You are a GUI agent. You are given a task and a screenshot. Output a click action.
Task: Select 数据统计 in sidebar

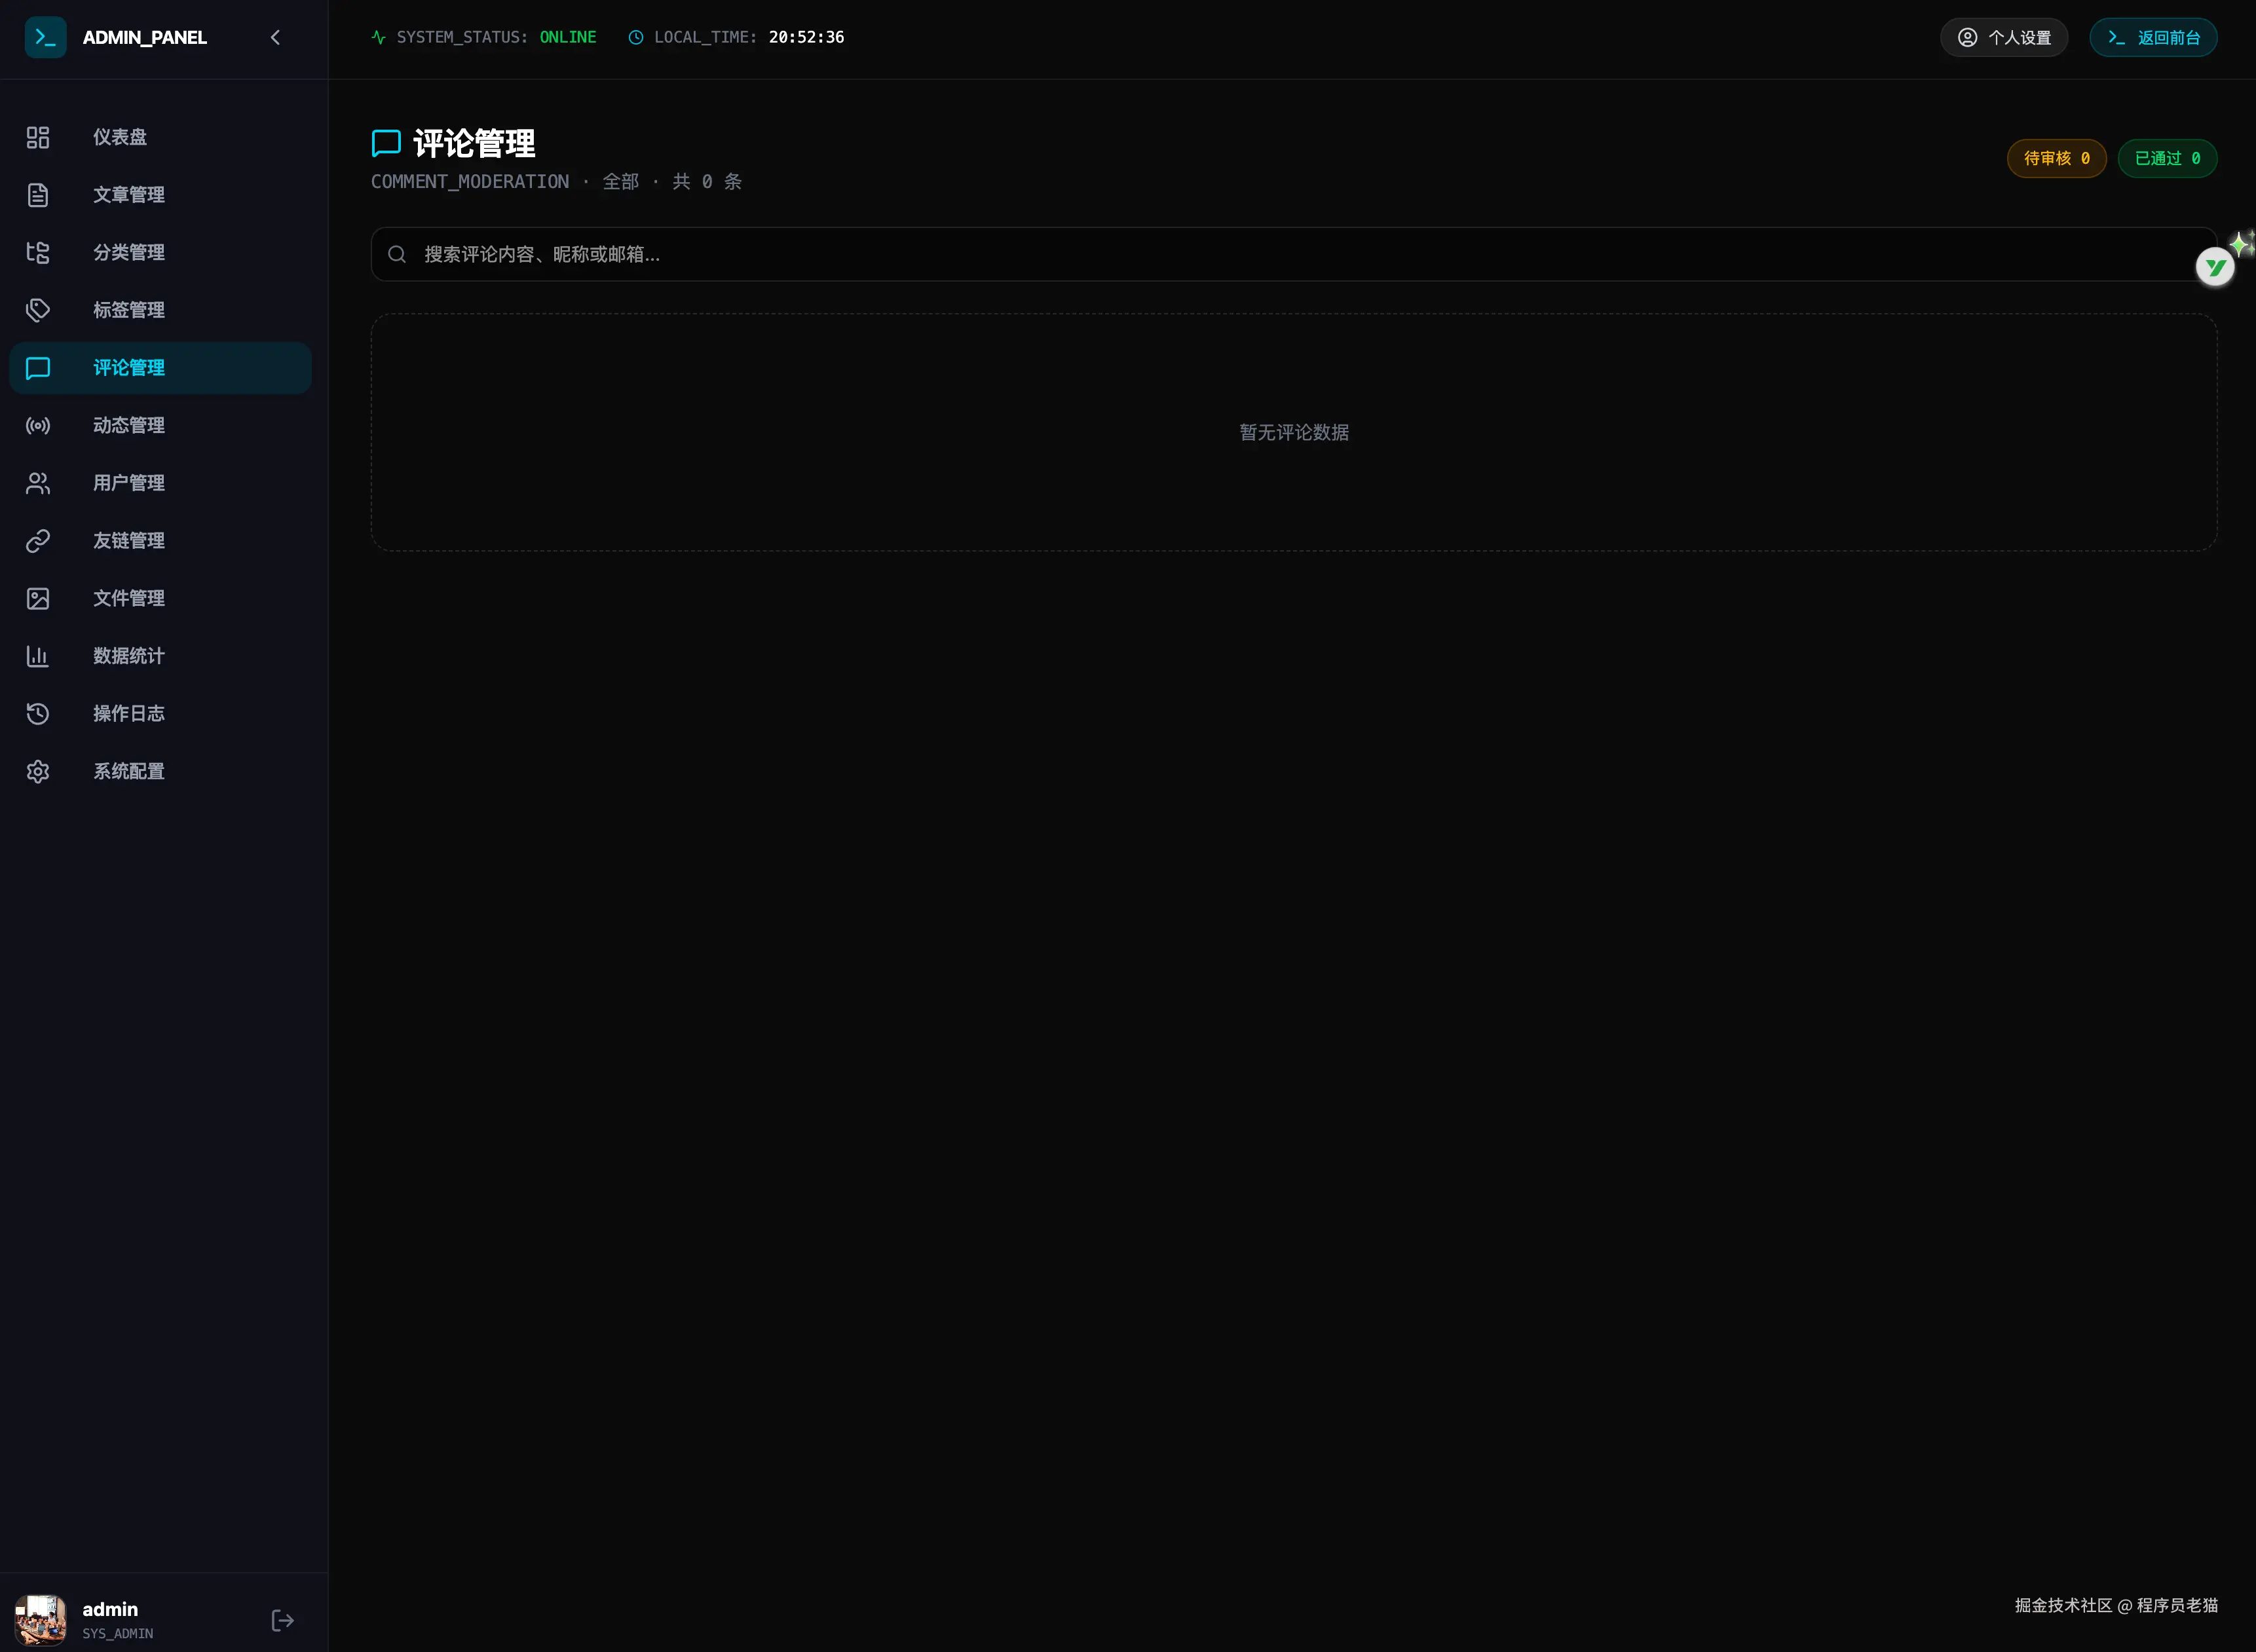160,656
